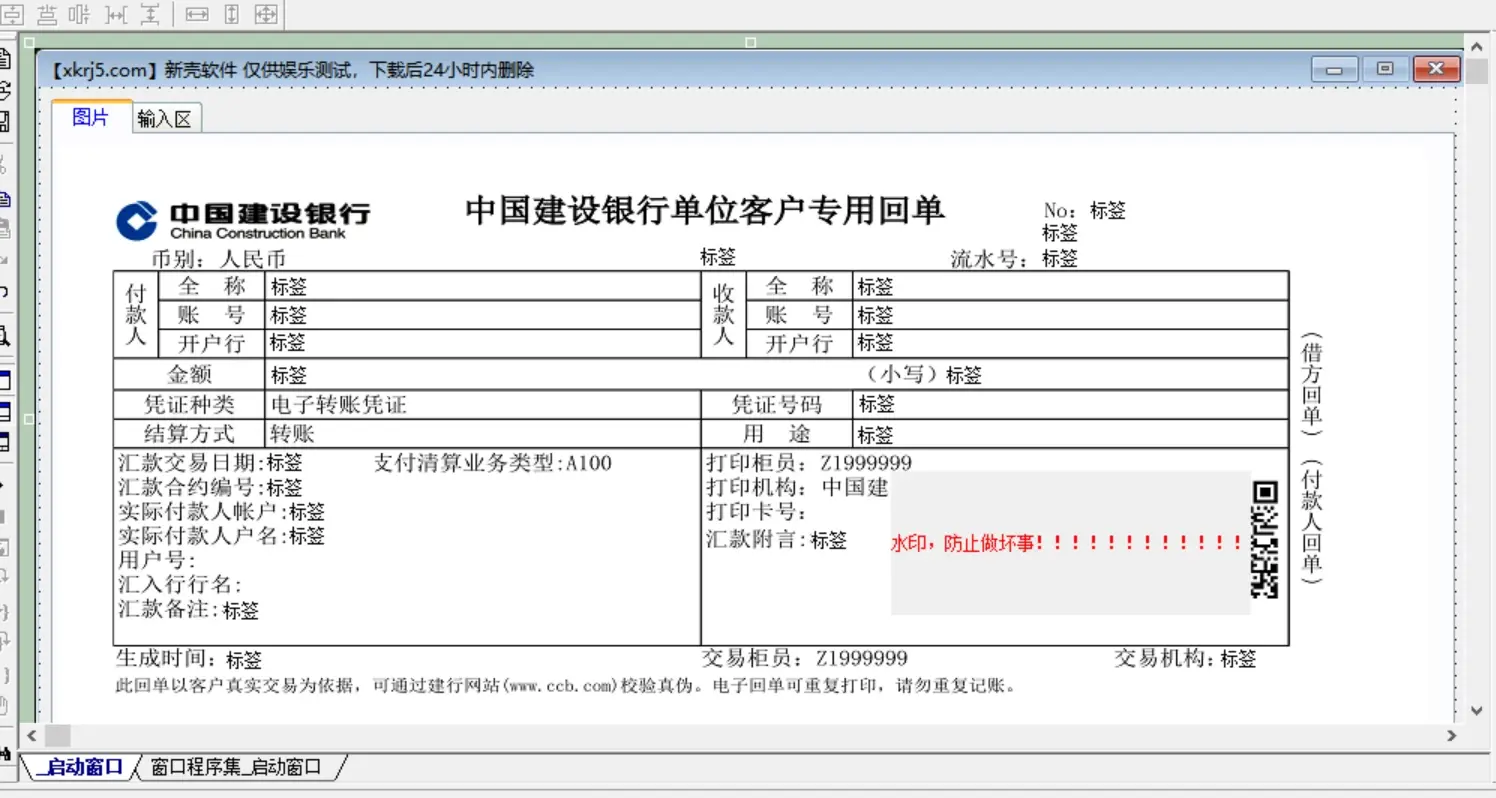Click the QR code image on the receipt

point(1265,540)
